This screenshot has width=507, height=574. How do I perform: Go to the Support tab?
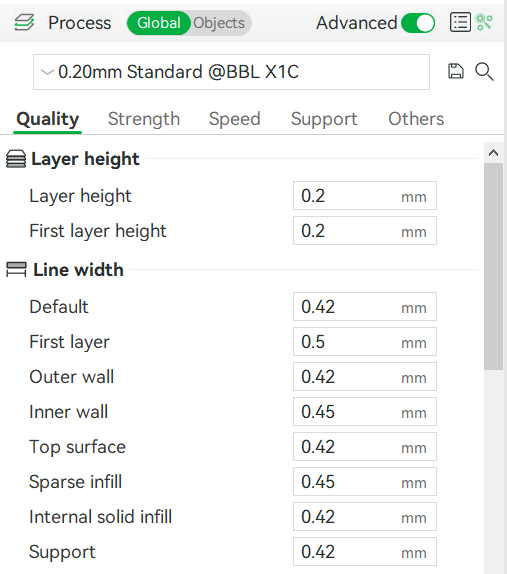[x=324, y=119]
